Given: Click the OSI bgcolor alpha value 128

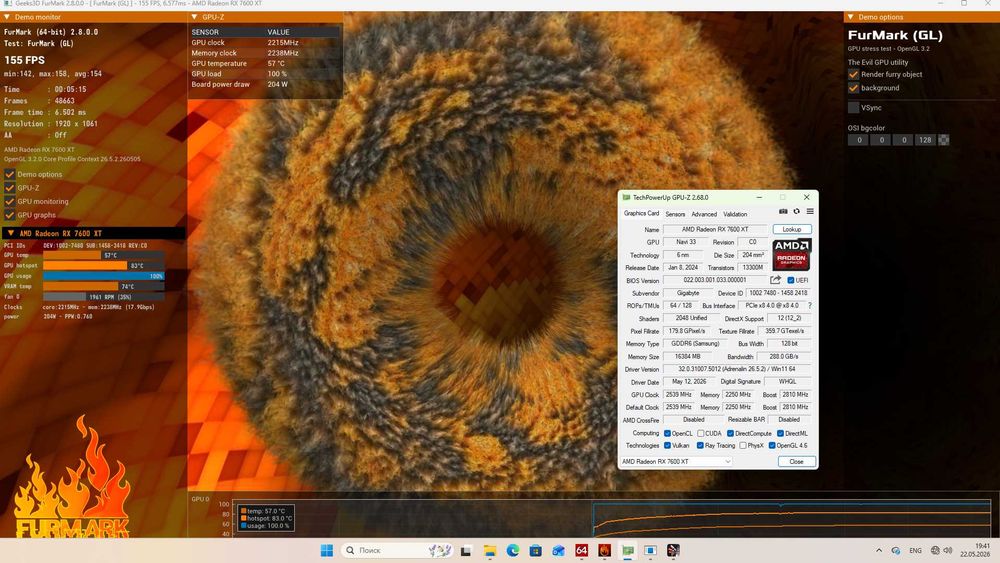Looking at the screenshot, I should click(925, 140).
